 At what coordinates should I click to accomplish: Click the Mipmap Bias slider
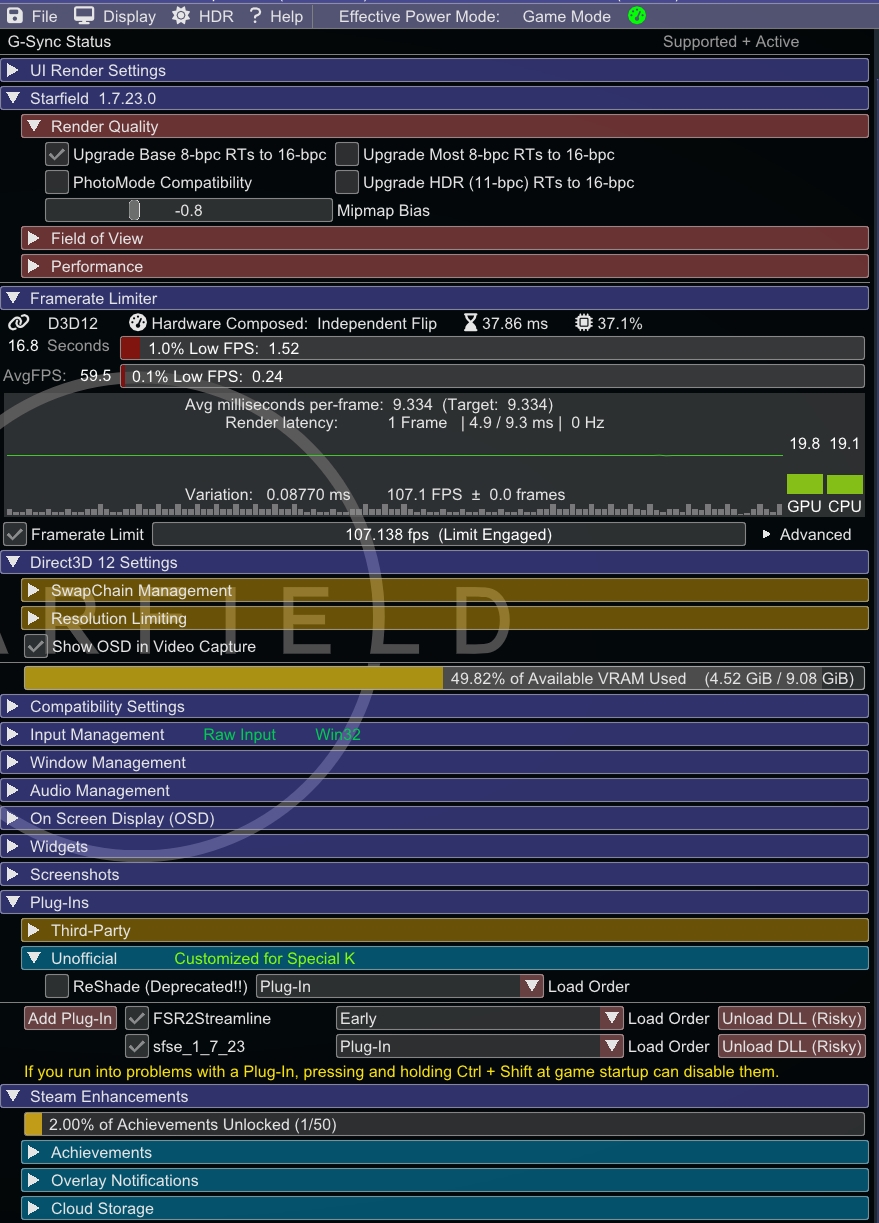188,211
